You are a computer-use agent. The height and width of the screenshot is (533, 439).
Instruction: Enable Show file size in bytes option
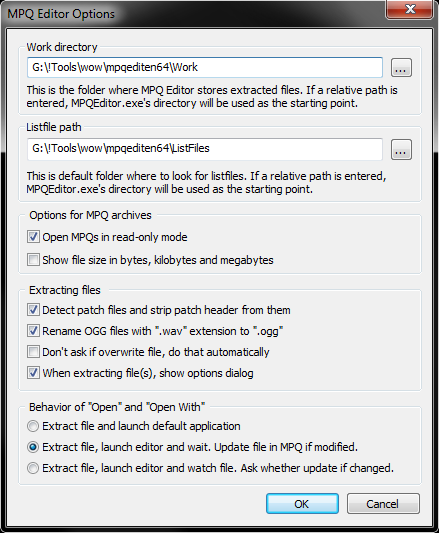tap(33, 260)
